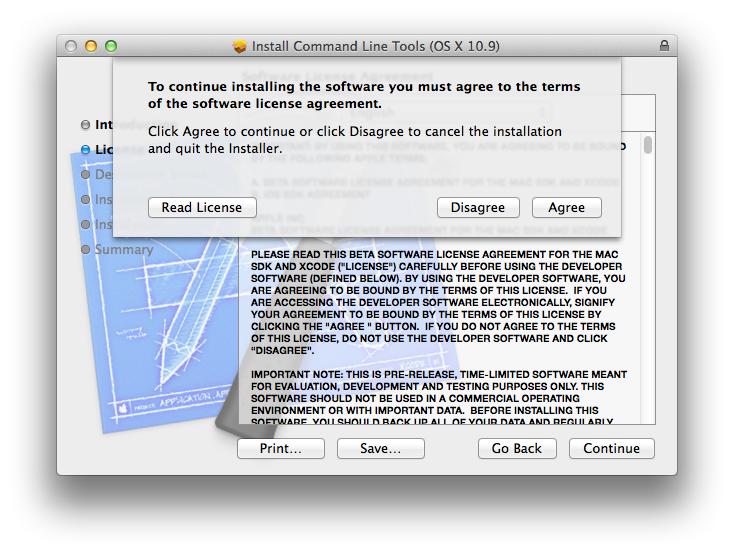Click the "IMPORTANT NOTE" paragraph text
Image resolution: width=734 pixels, height=554 pixels.
tap(439, 398)
